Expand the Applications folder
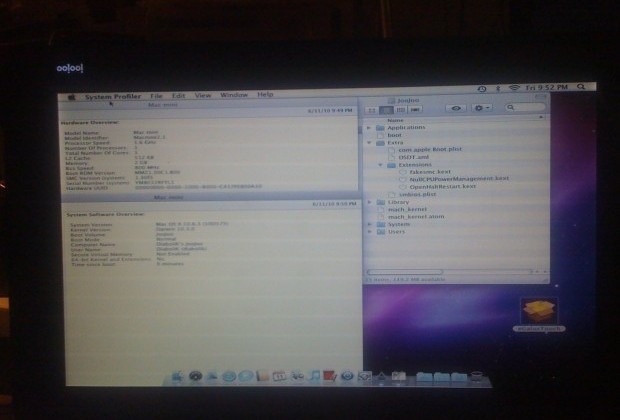 tap(370, 128)
